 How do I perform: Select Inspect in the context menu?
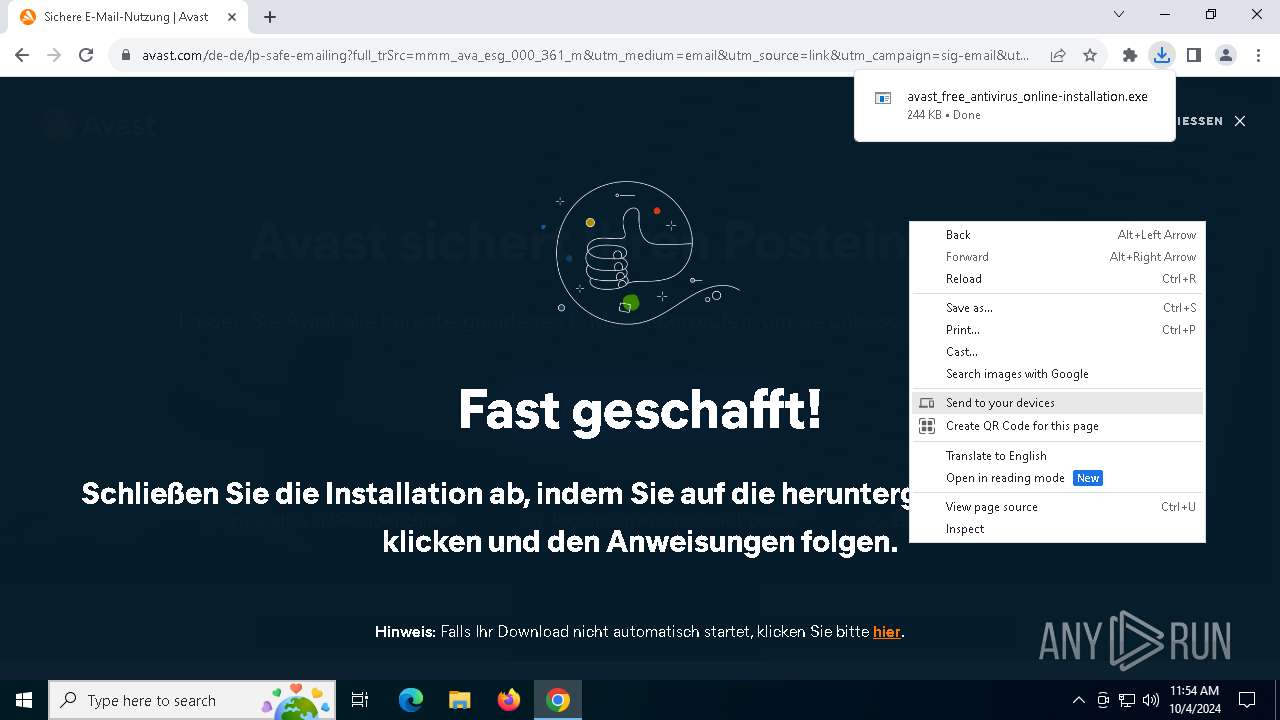pos(1058,529)
